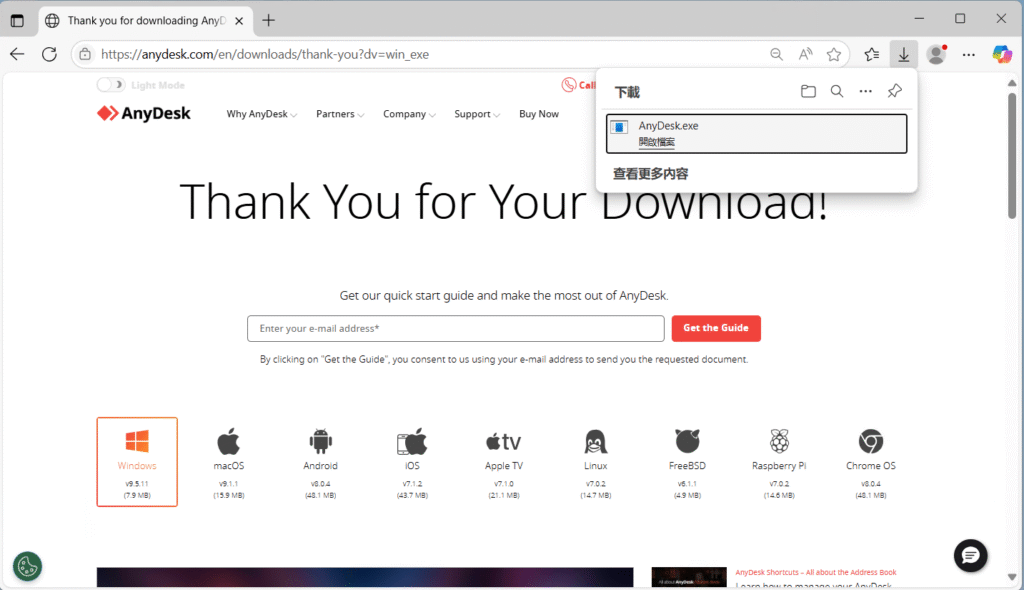Open a new browser tab

[x=268, y=20]
